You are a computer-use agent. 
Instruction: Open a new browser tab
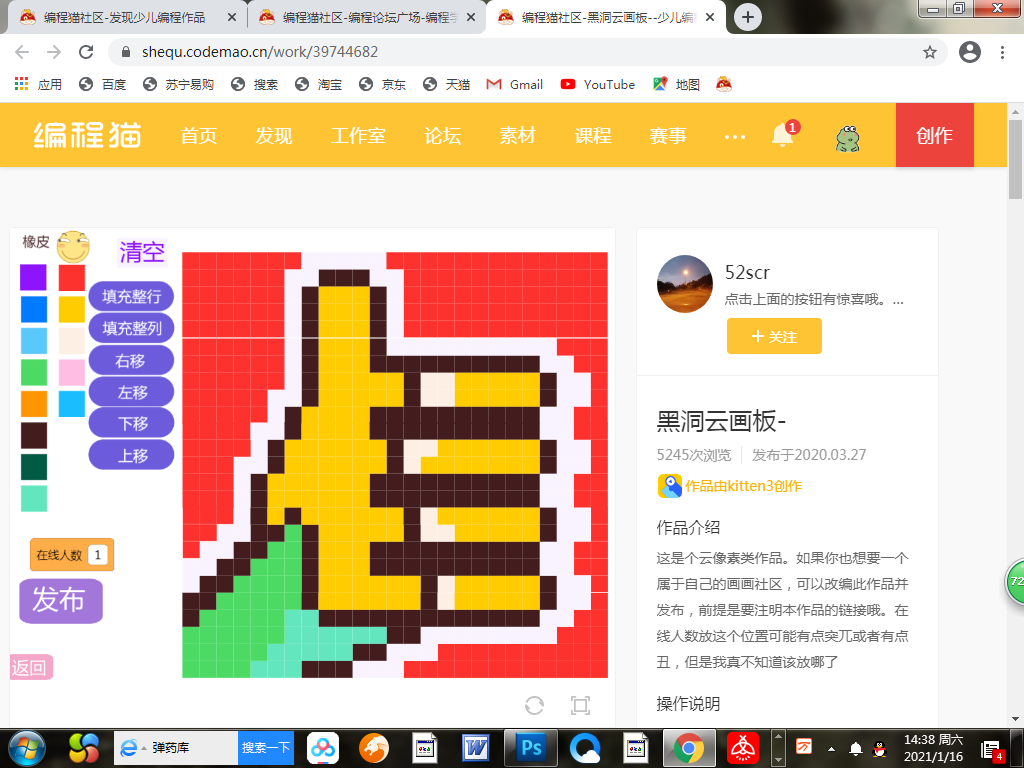(x=748, y=17)
